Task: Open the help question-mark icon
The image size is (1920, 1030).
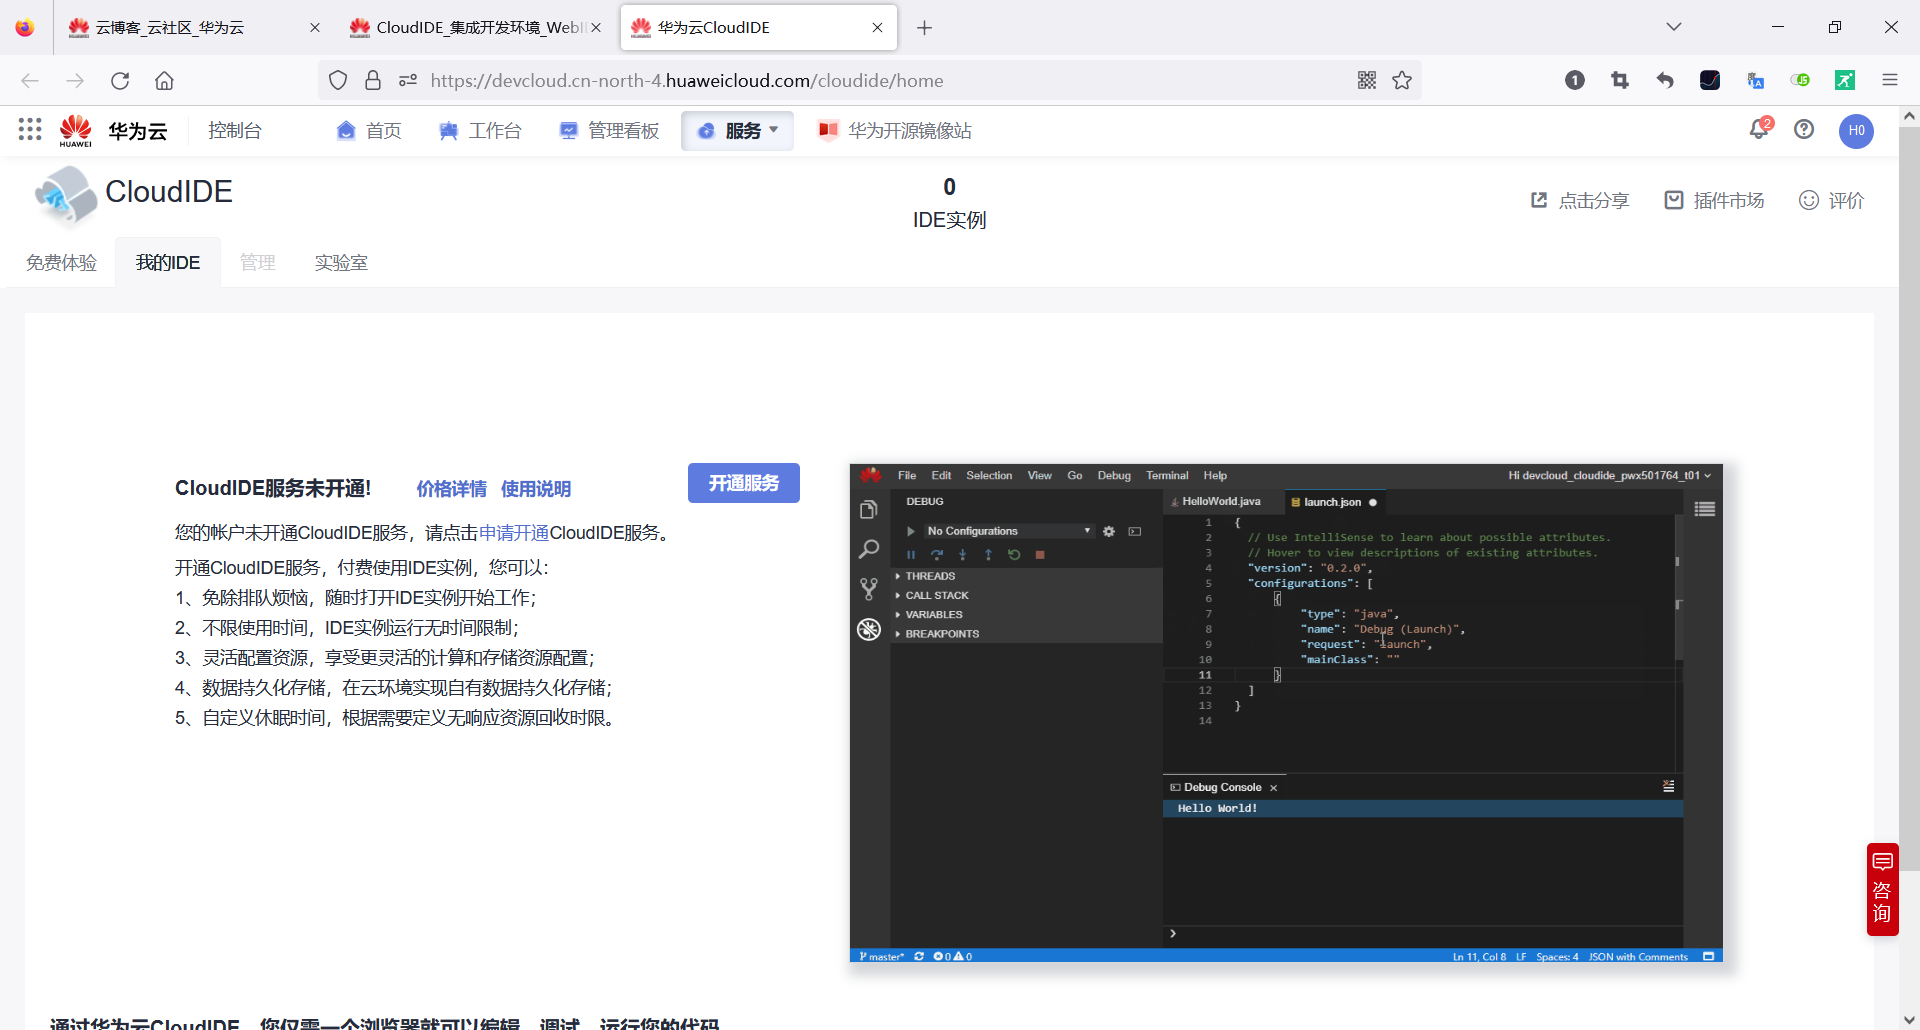Action: coord(1803,130)
